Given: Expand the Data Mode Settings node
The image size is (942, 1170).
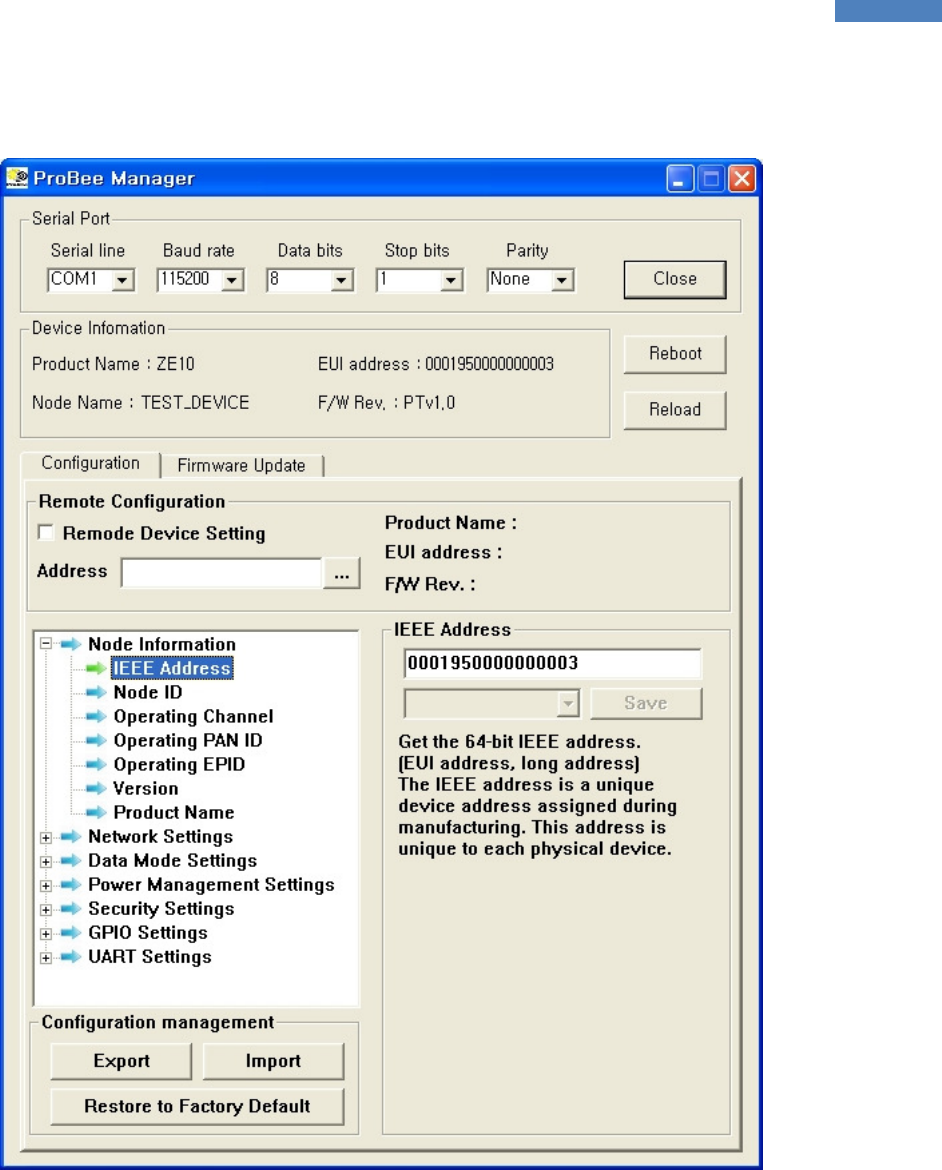Looking at the screenshot, I should point(46,862).
